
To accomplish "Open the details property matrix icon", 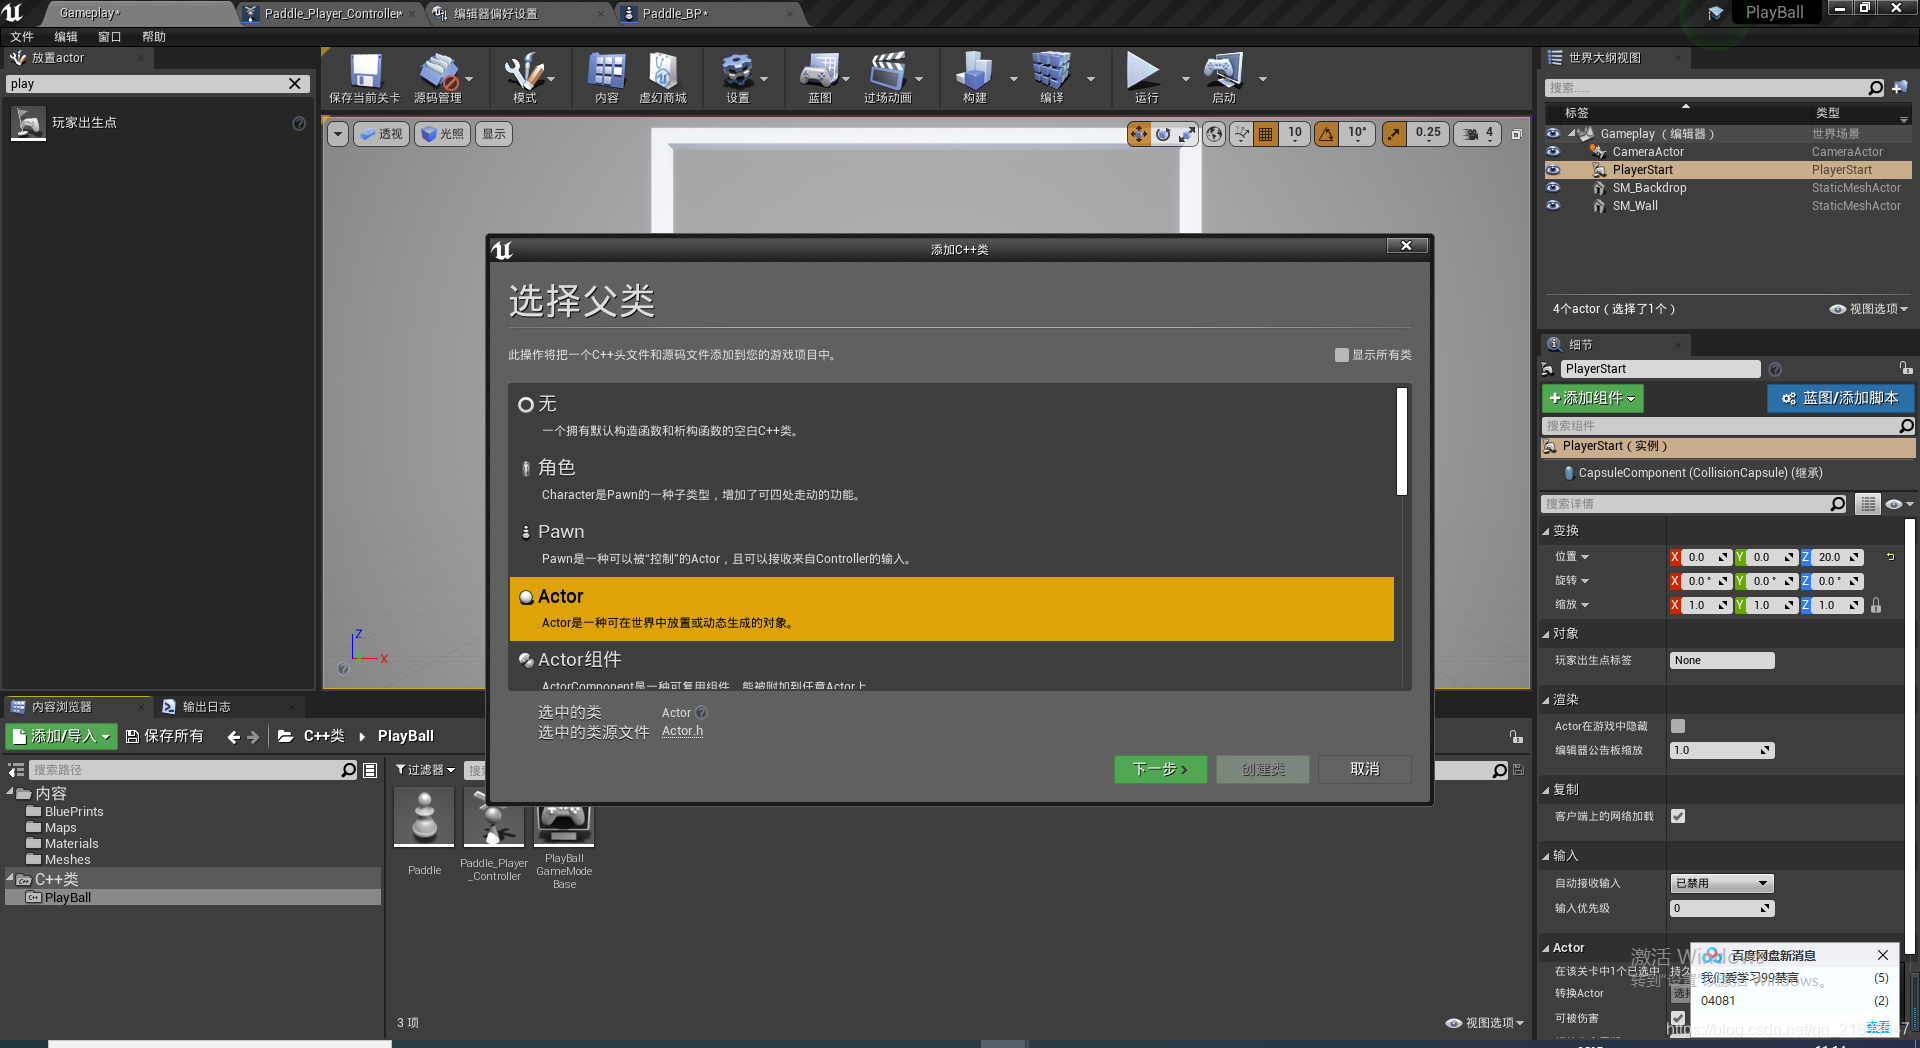I will (1867, 504).
